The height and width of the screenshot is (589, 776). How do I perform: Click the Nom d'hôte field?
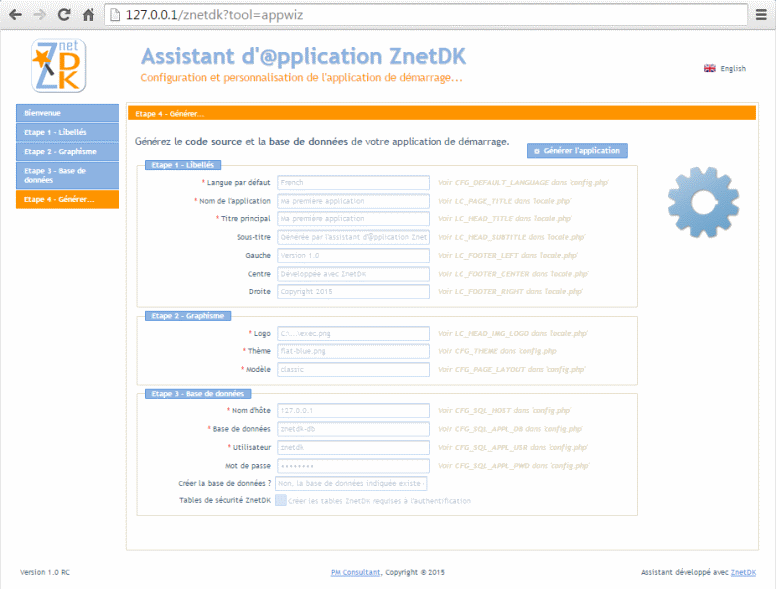[x=353, y=410]
